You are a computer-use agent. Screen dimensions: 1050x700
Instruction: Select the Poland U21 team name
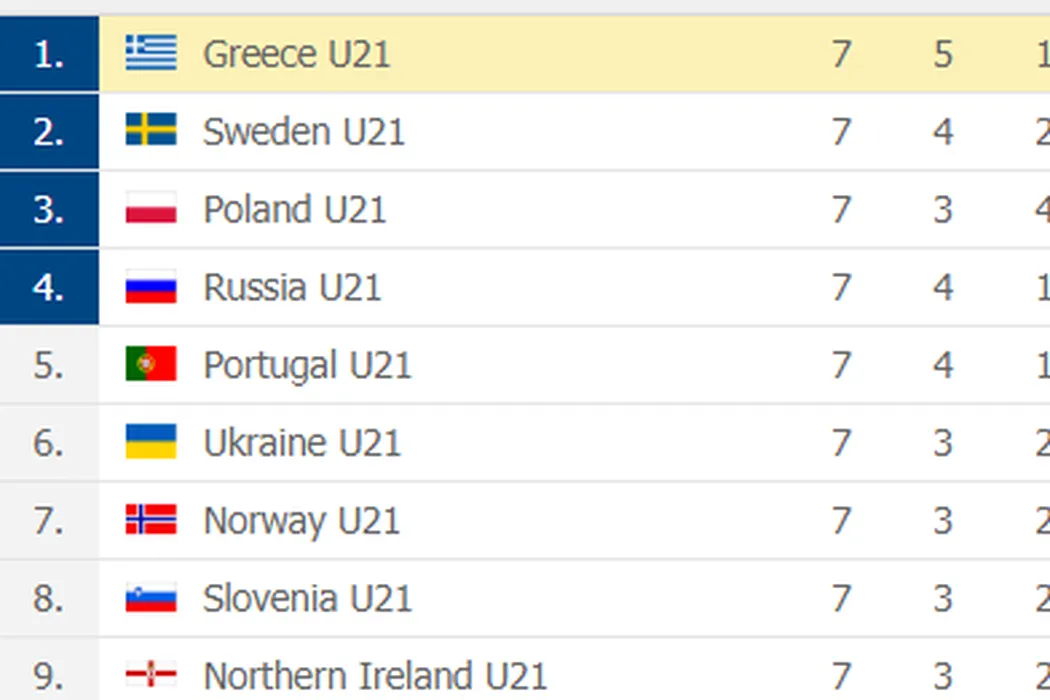pyautogui.click(x=294, y=210)
